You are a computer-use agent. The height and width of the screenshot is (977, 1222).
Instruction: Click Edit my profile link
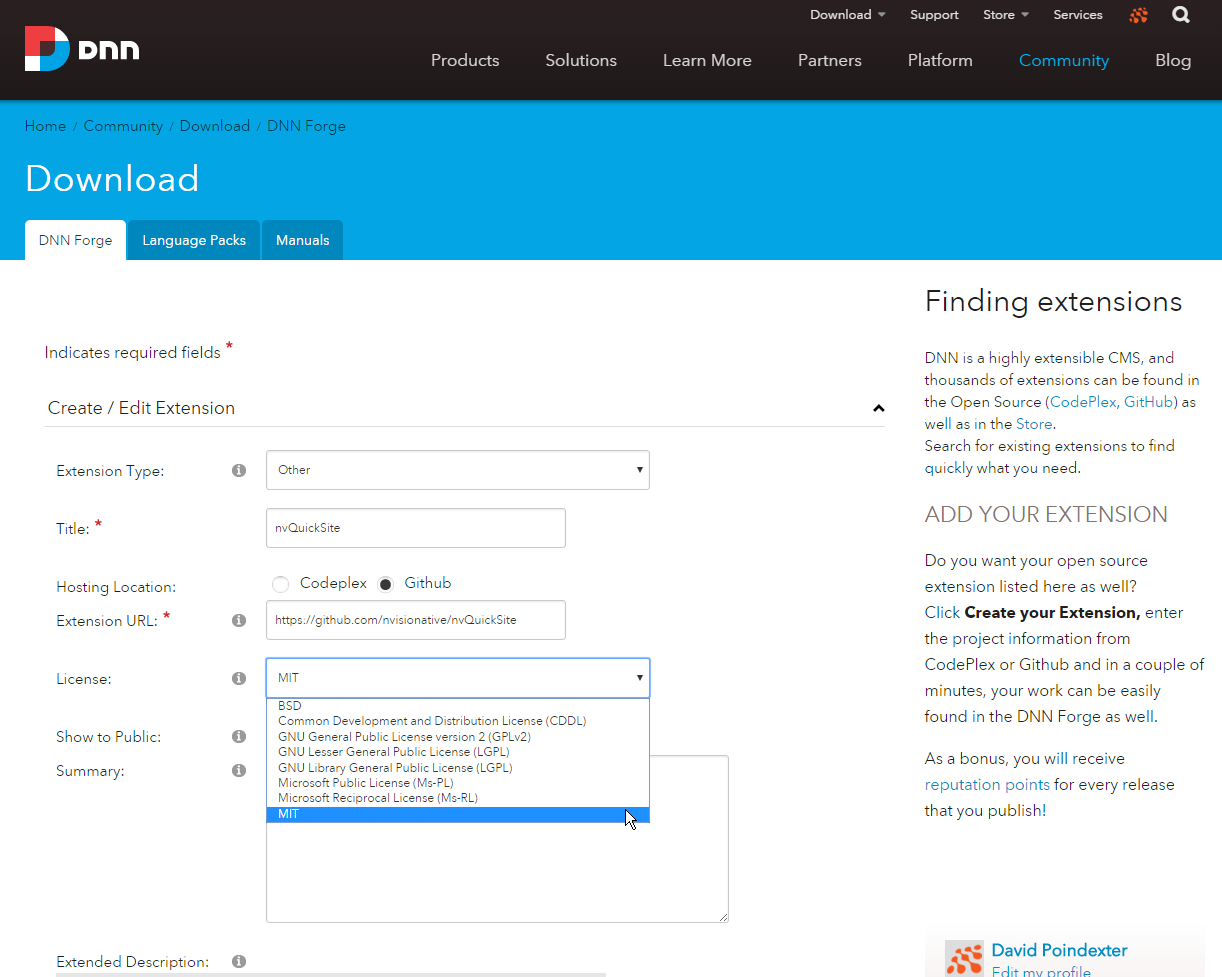pyautogui.click(x=1041, y=971)
